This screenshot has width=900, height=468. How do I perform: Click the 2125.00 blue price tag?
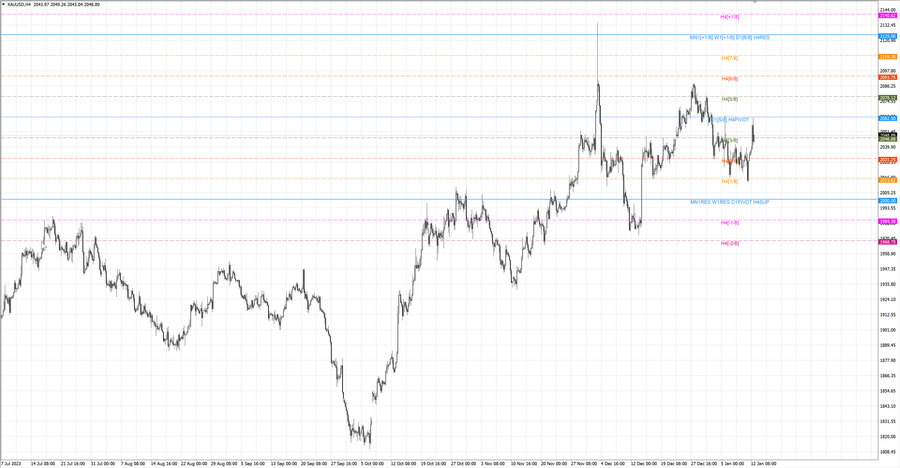coord(887,36)
